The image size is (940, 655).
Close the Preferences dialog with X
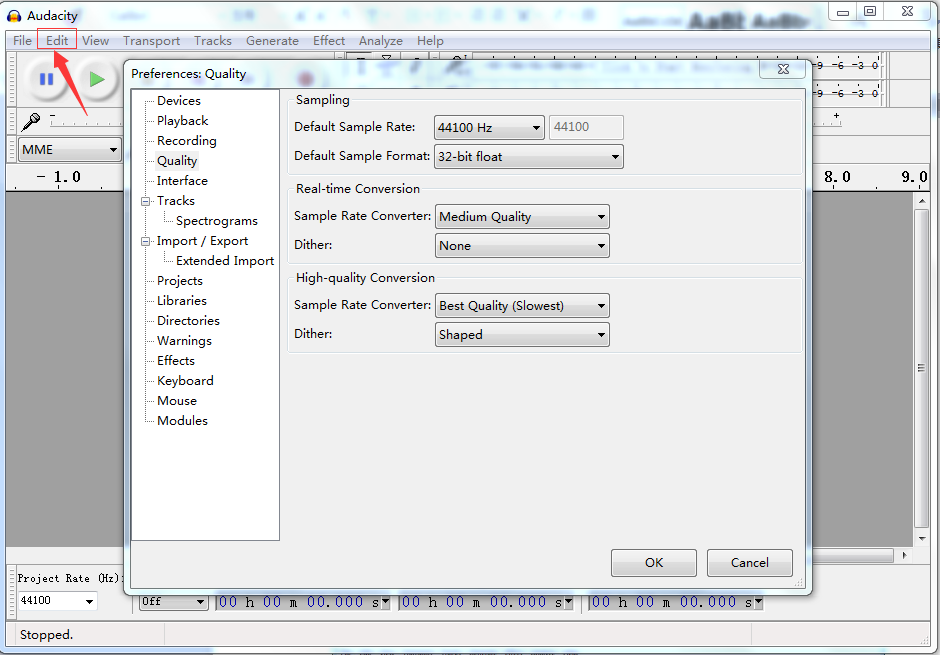point(782,69)
